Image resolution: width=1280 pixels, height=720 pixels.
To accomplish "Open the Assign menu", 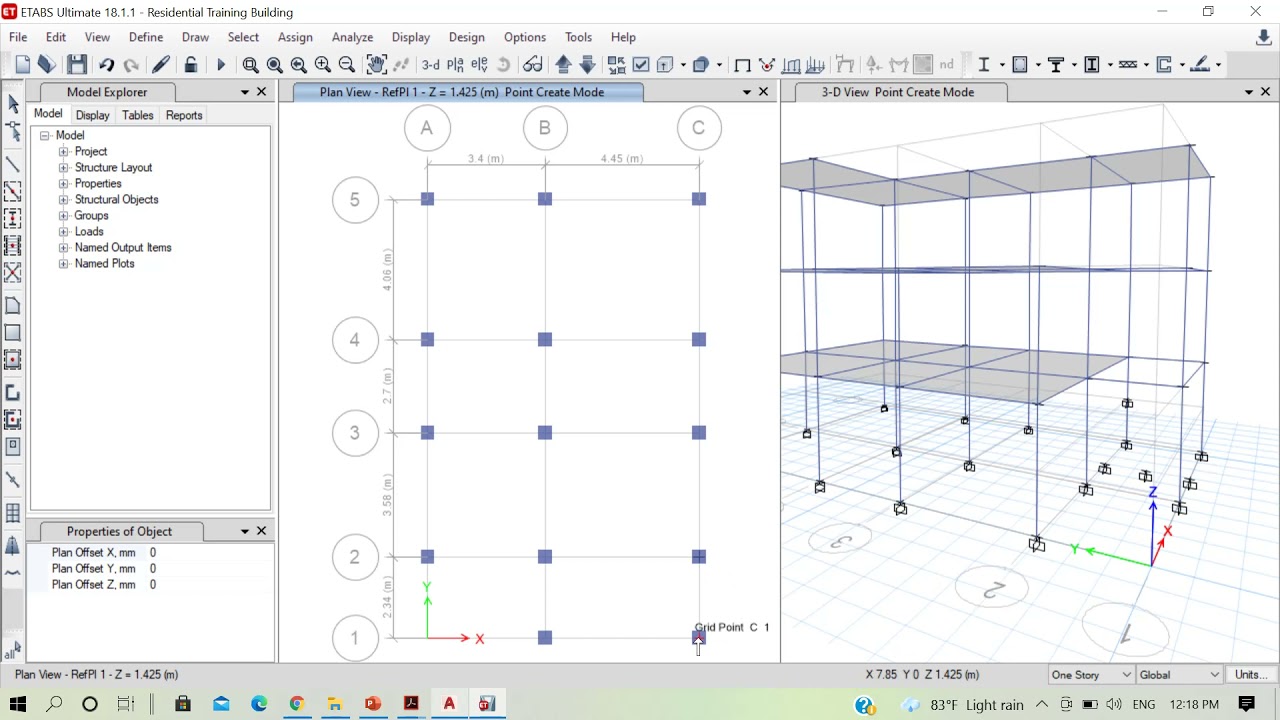I will click(x=295, y=37).
